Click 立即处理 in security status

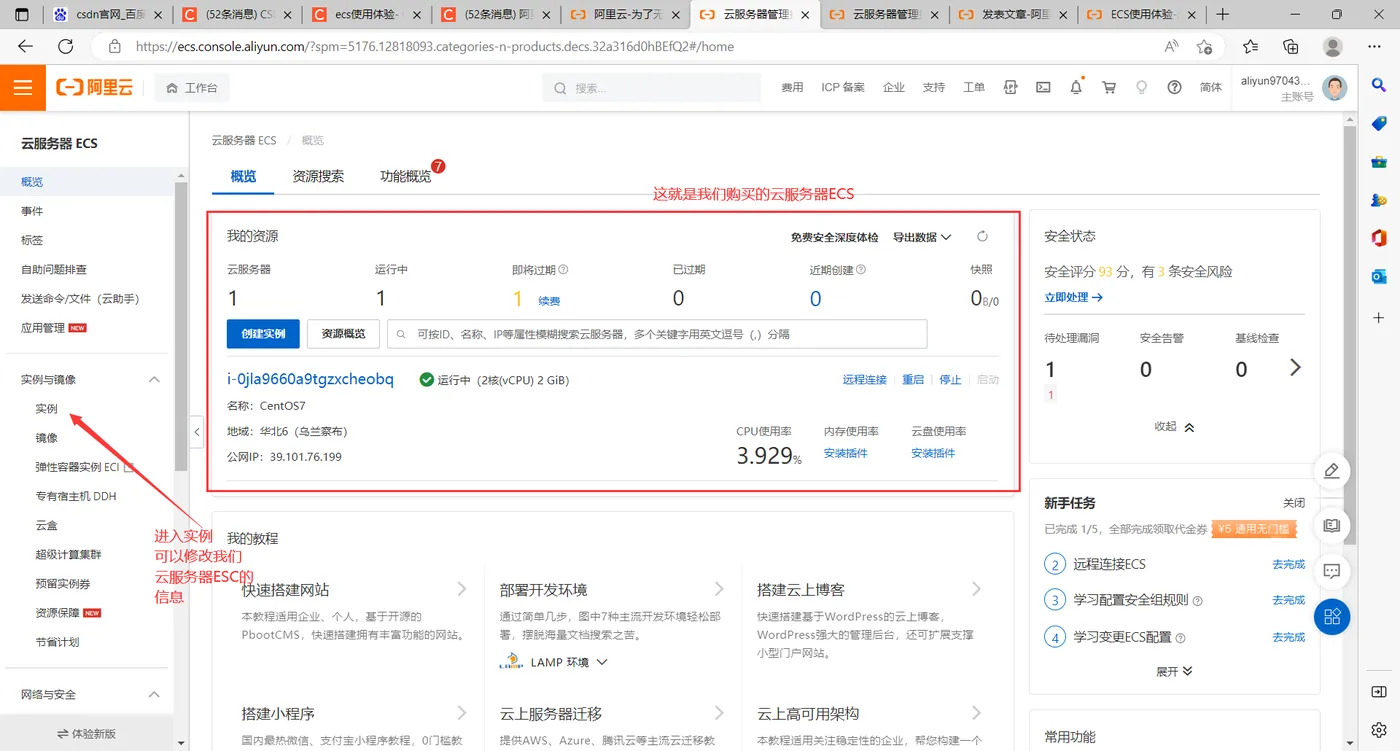[1073, 298]
